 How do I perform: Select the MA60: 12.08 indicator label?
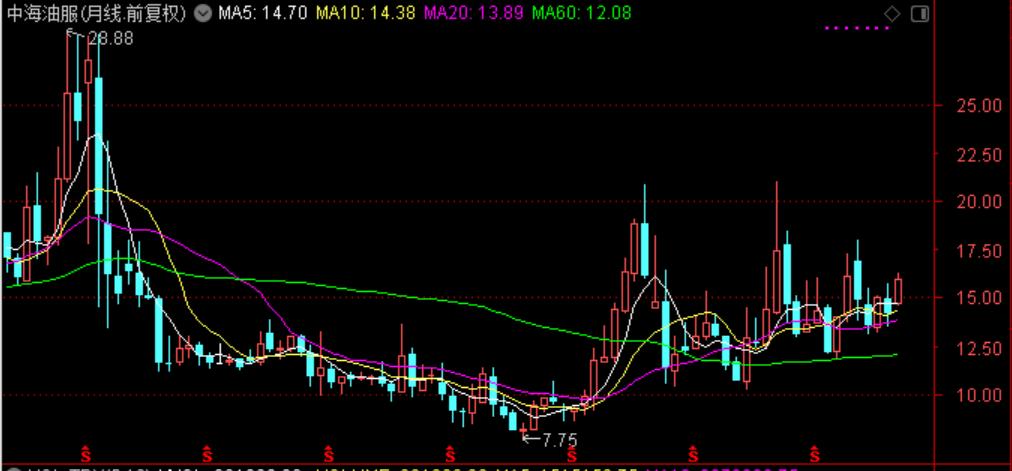582,13
